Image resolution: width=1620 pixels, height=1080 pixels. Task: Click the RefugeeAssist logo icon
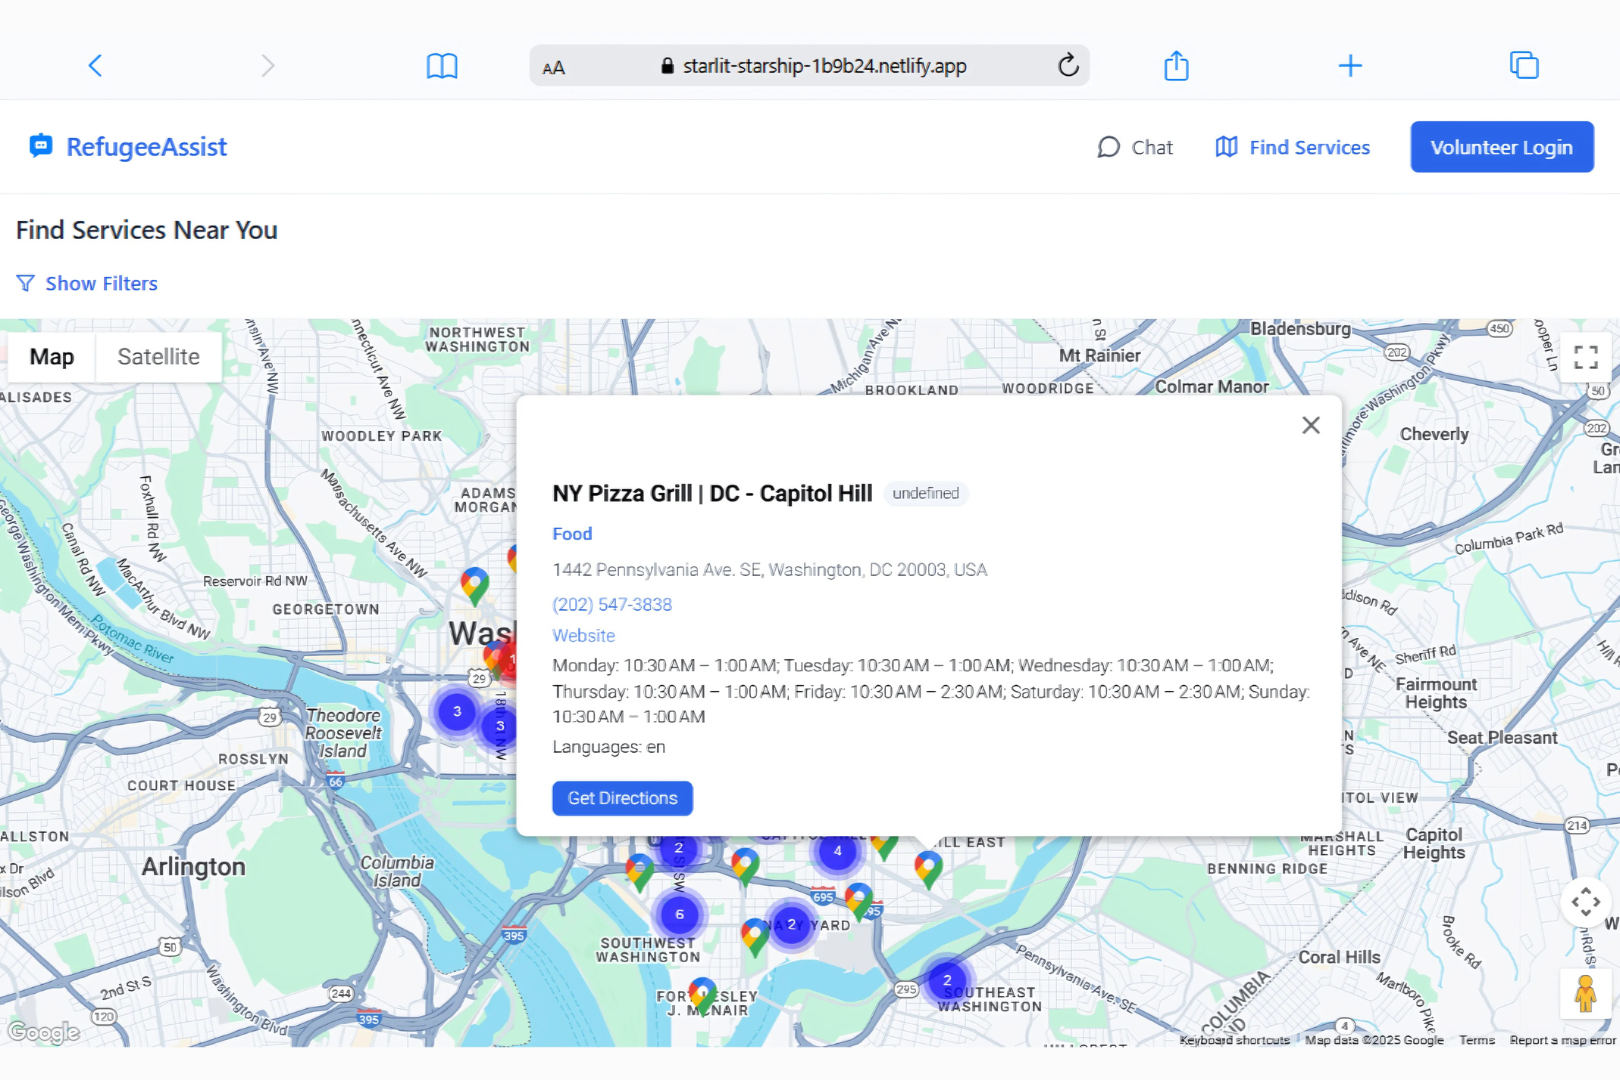point(41,146)
